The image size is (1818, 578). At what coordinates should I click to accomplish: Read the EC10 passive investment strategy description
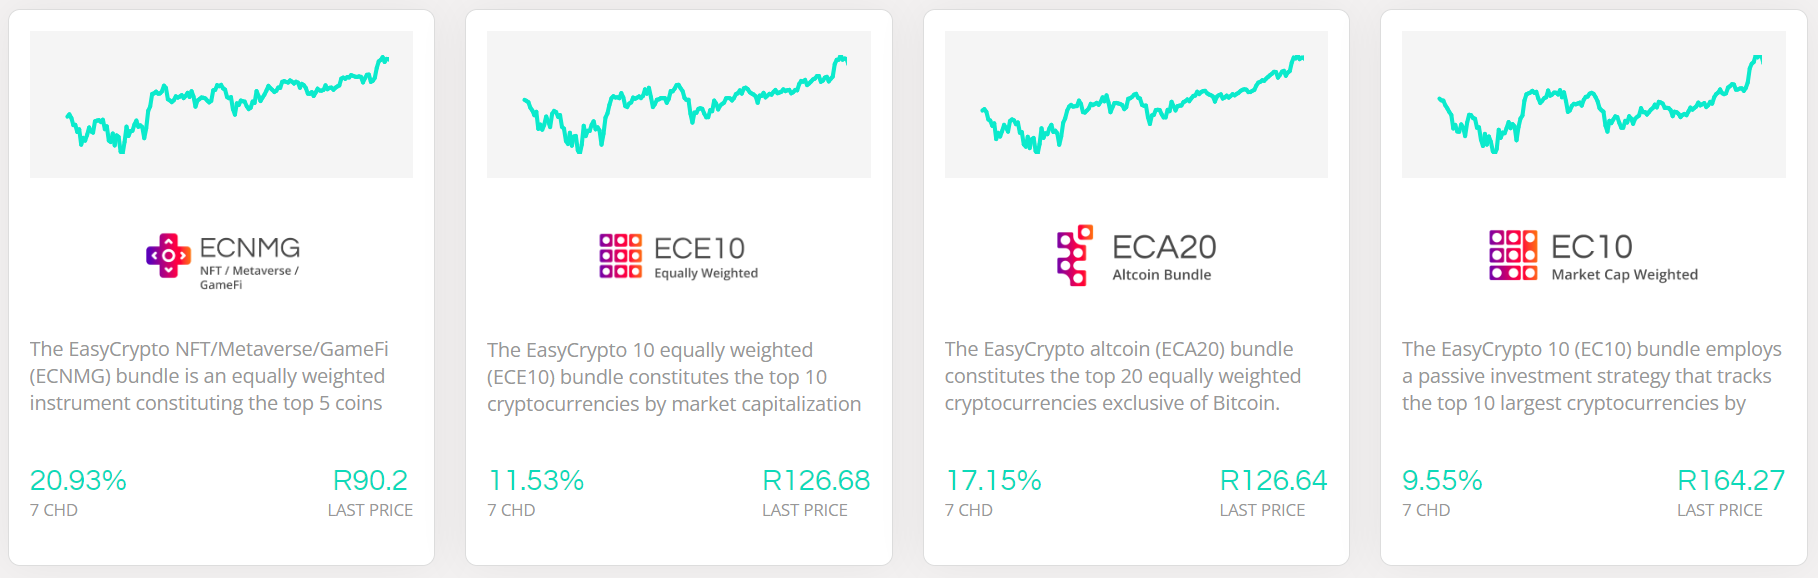click(1591, 376)
